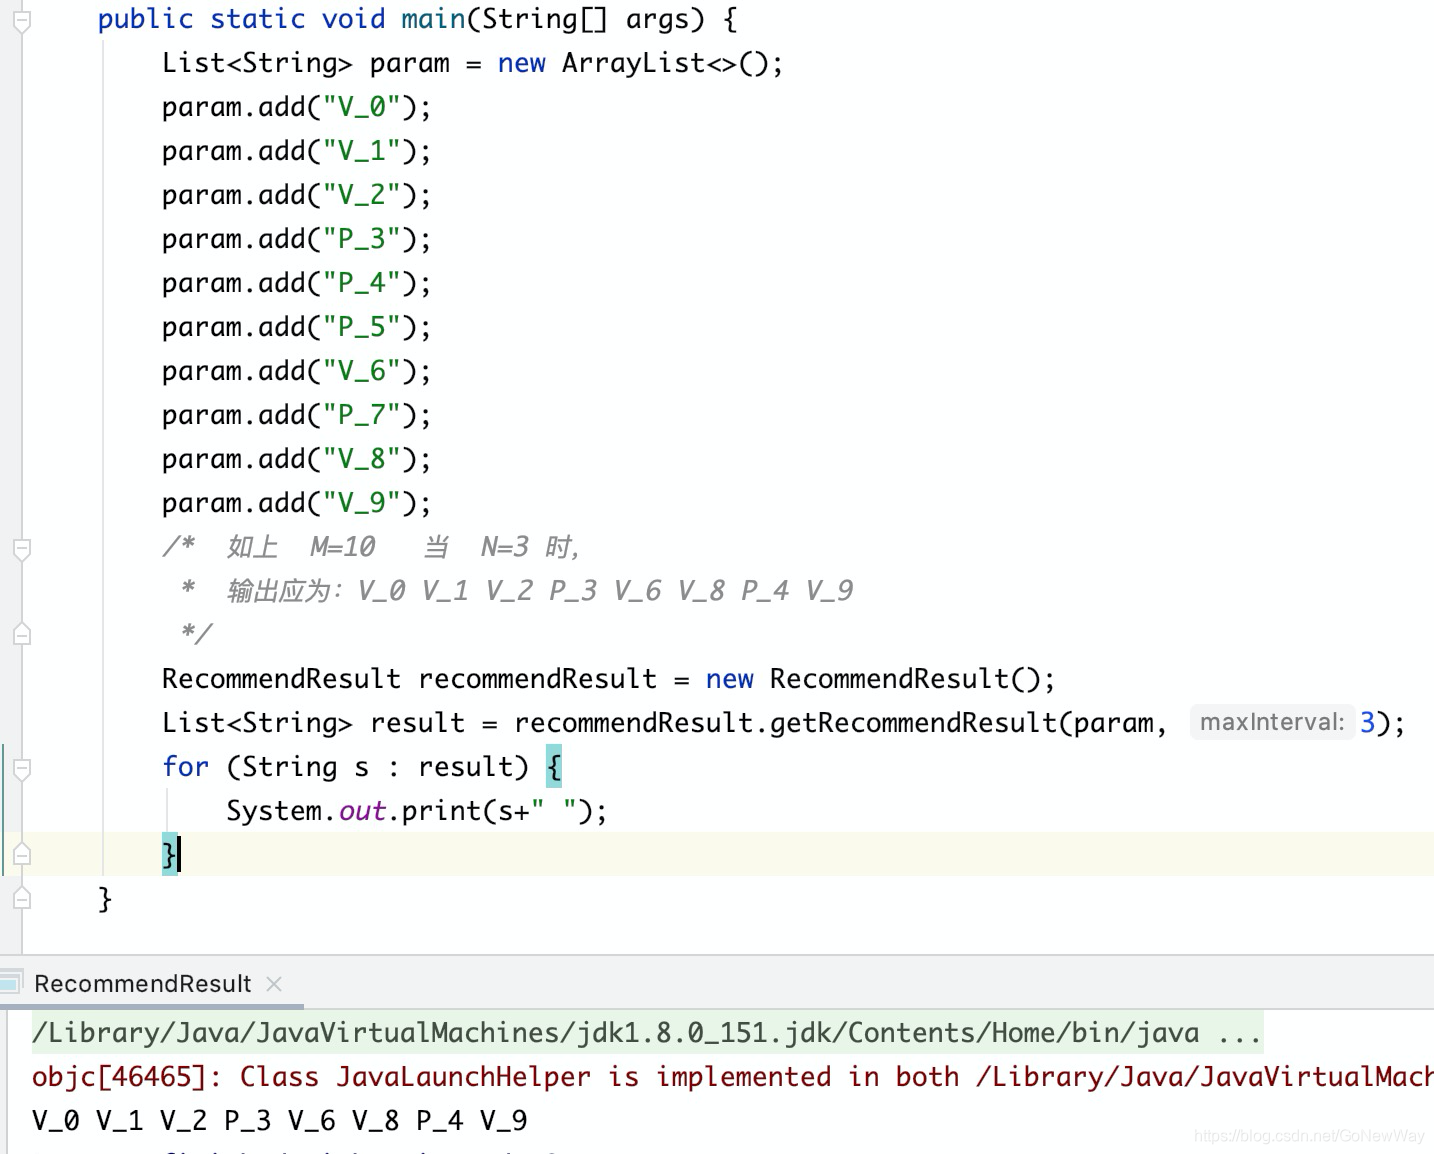Click the "List<String> param" declaration
Screen dimensions: 1434x1154
[306, 63]
